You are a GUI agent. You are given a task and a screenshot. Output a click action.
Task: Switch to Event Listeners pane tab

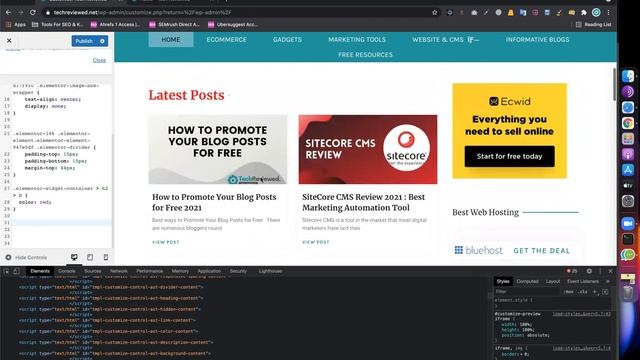click(x=583, y=281)
